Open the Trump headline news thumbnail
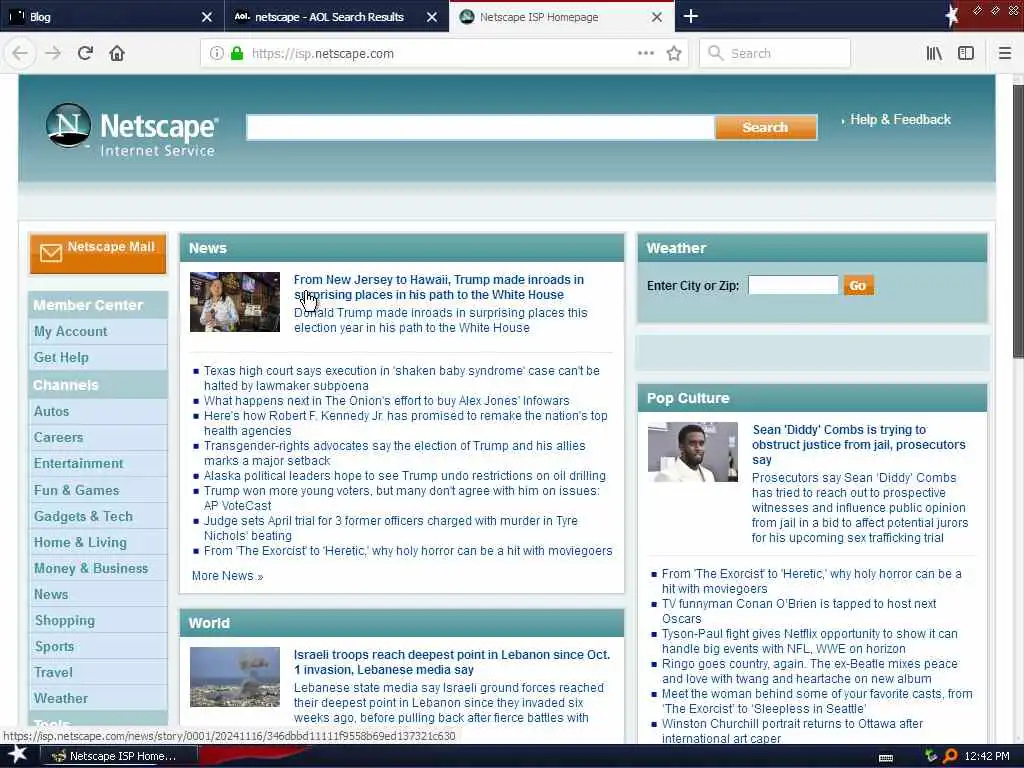Viewport: 1024px width, 768px height. (x=234, y=302)
